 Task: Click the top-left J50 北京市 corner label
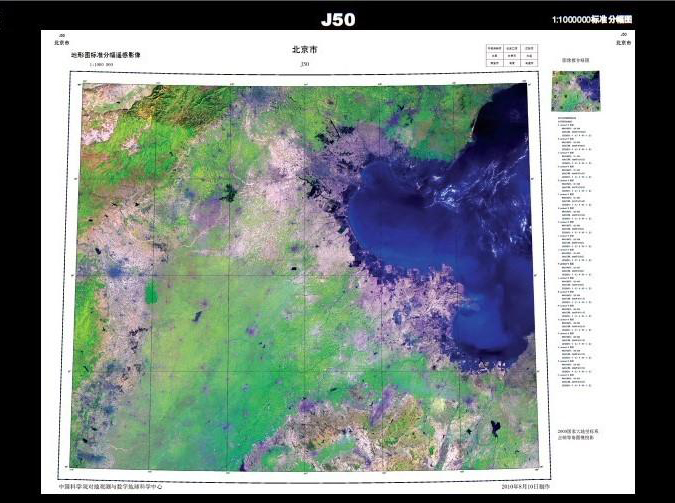(x=62, y=40)
